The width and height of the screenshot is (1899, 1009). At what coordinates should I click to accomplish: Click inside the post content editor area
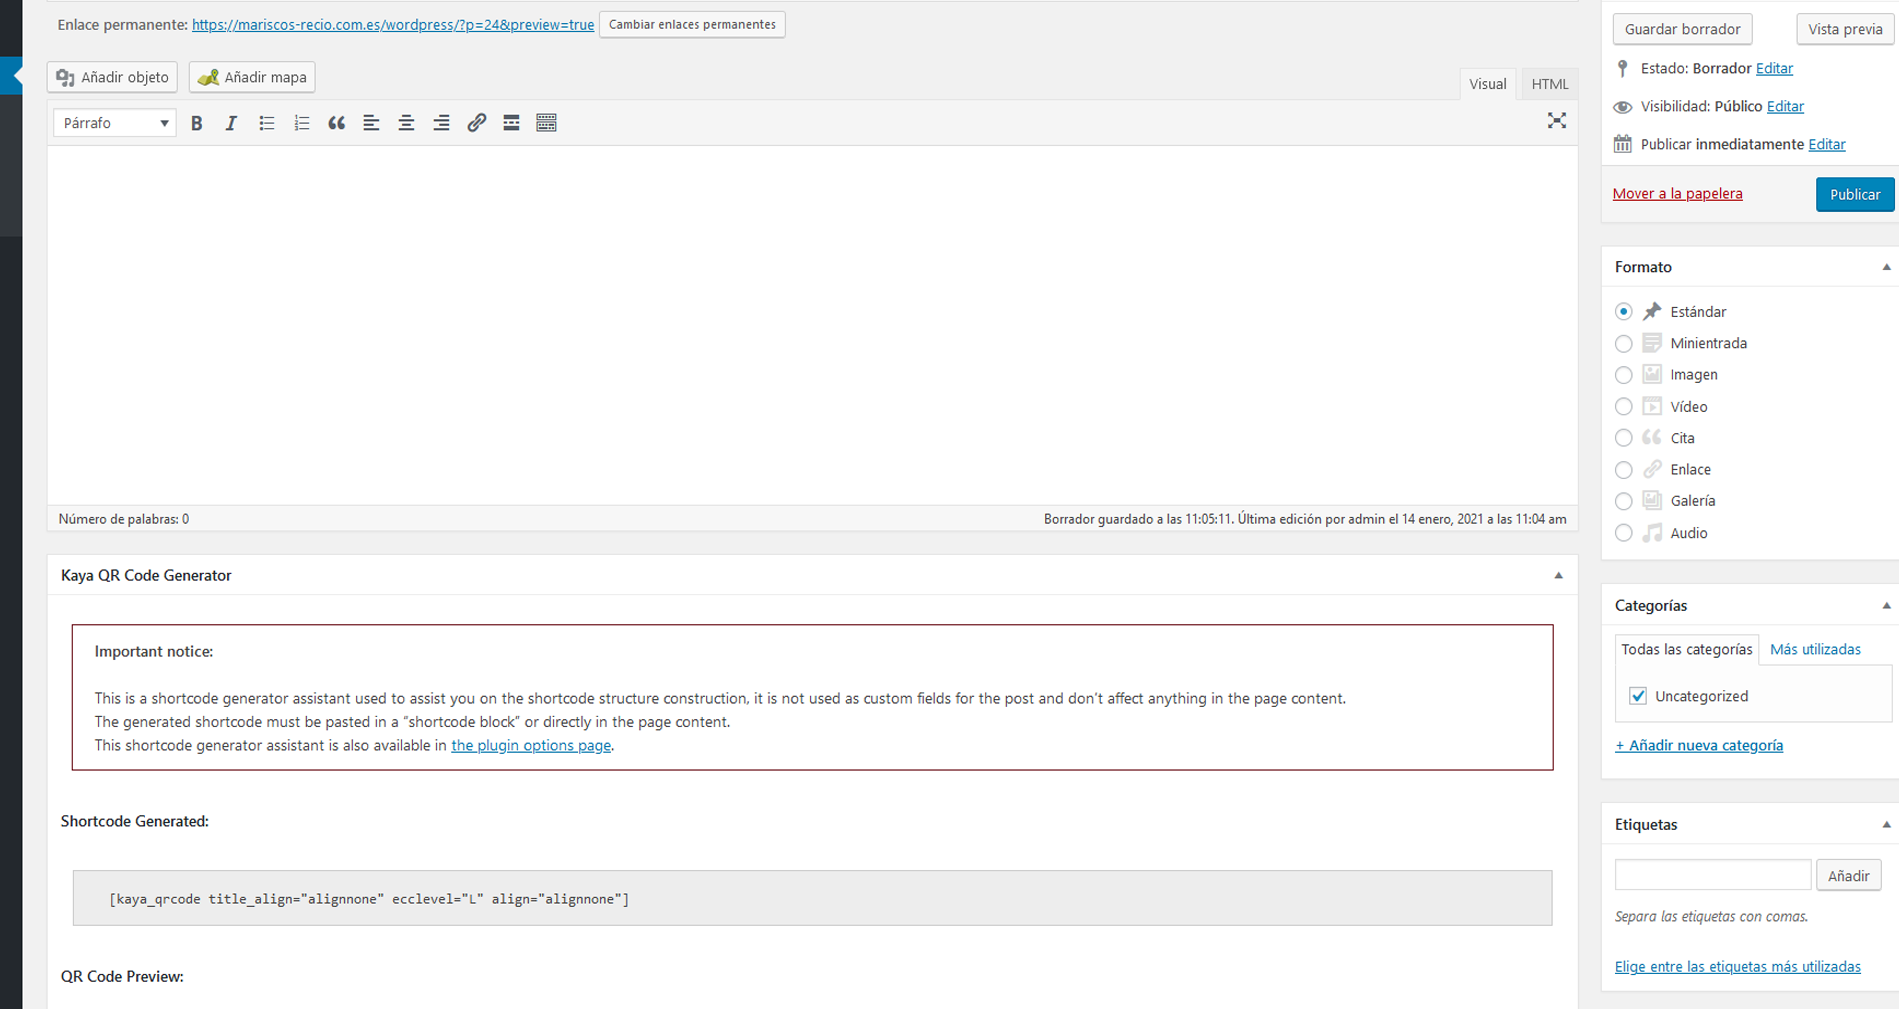pos(812,325)
